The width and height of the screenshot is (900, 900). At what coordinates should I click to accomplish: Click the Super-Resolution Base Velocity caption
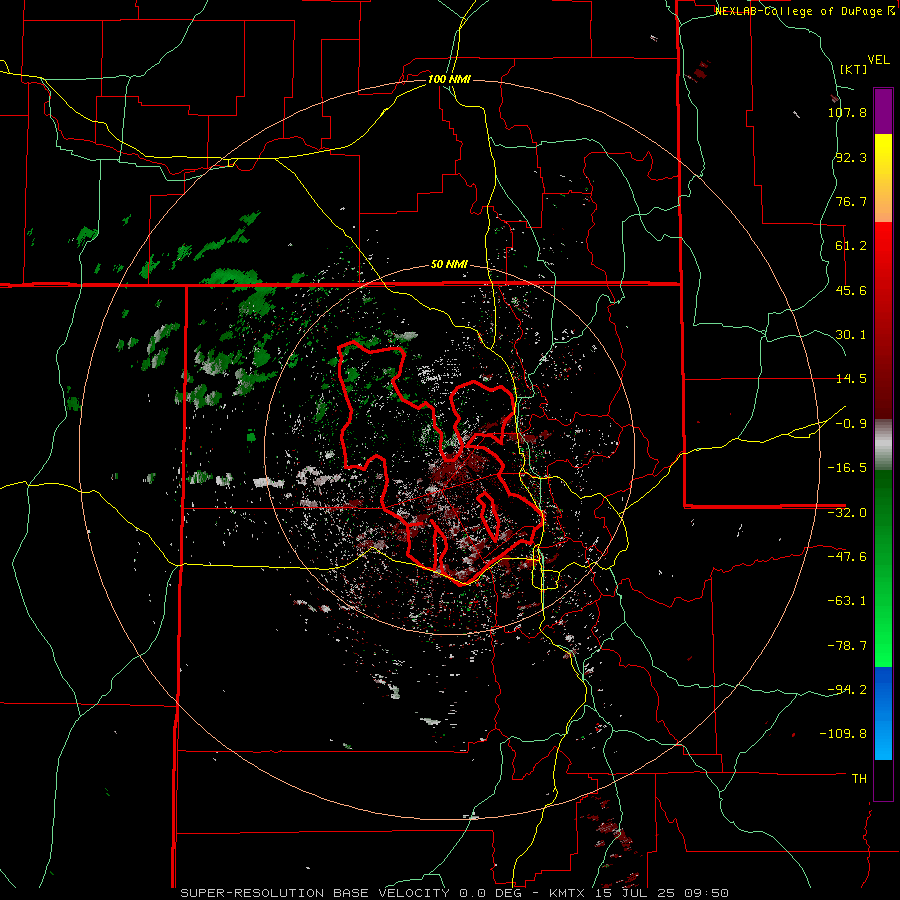[x=454, y=893]
